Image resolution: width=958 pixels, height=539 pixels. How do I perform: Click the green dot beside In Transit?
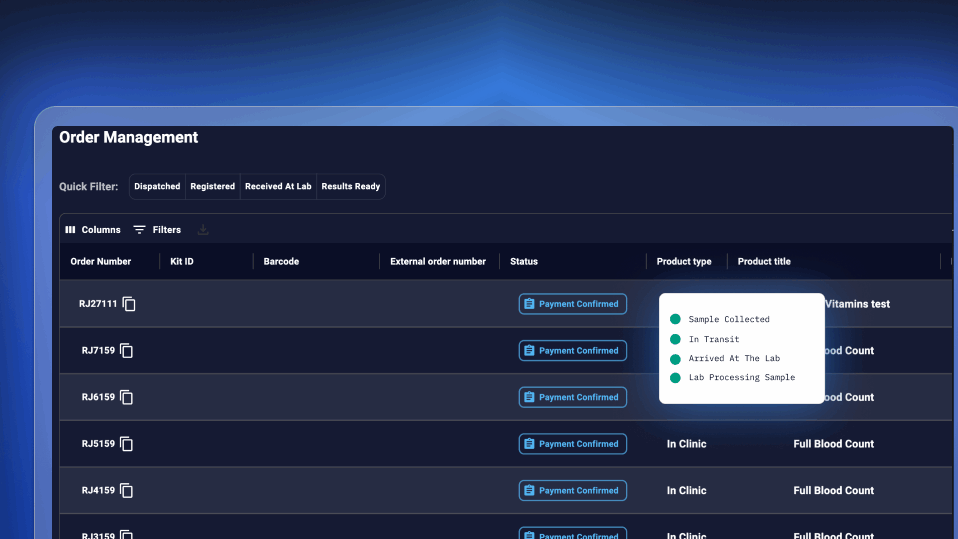tap(675, 339)
